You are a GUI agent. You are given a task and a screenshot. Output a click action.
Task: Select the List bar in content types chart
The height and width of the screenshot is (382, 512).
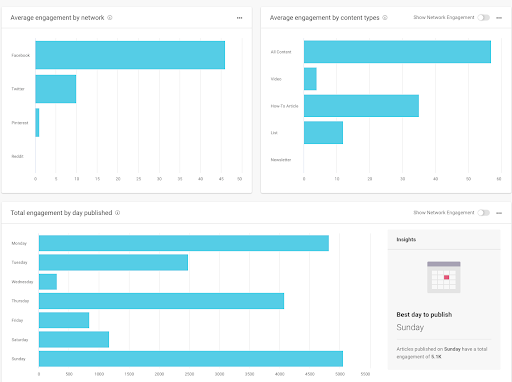point(323,133)
